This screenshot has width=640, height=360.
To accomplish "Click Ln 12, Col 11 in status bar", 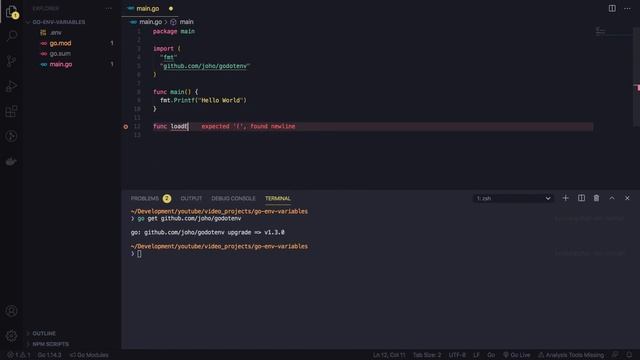I will [389, 355].
